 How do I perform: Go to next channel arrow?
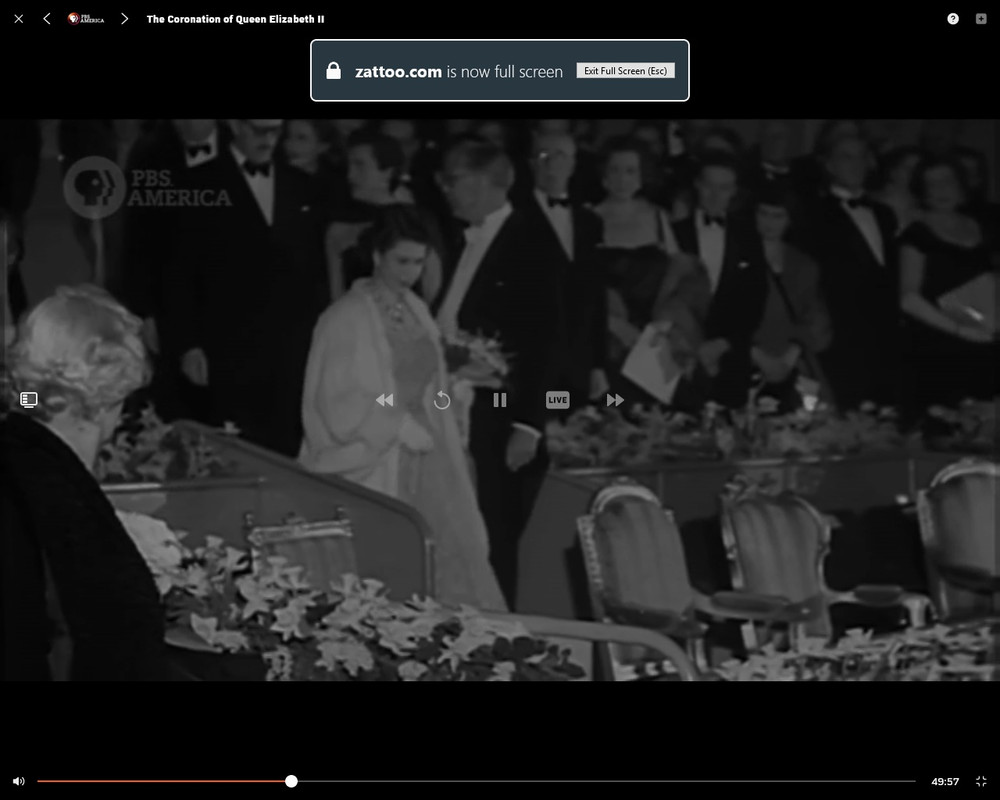(x=124, y=19)
